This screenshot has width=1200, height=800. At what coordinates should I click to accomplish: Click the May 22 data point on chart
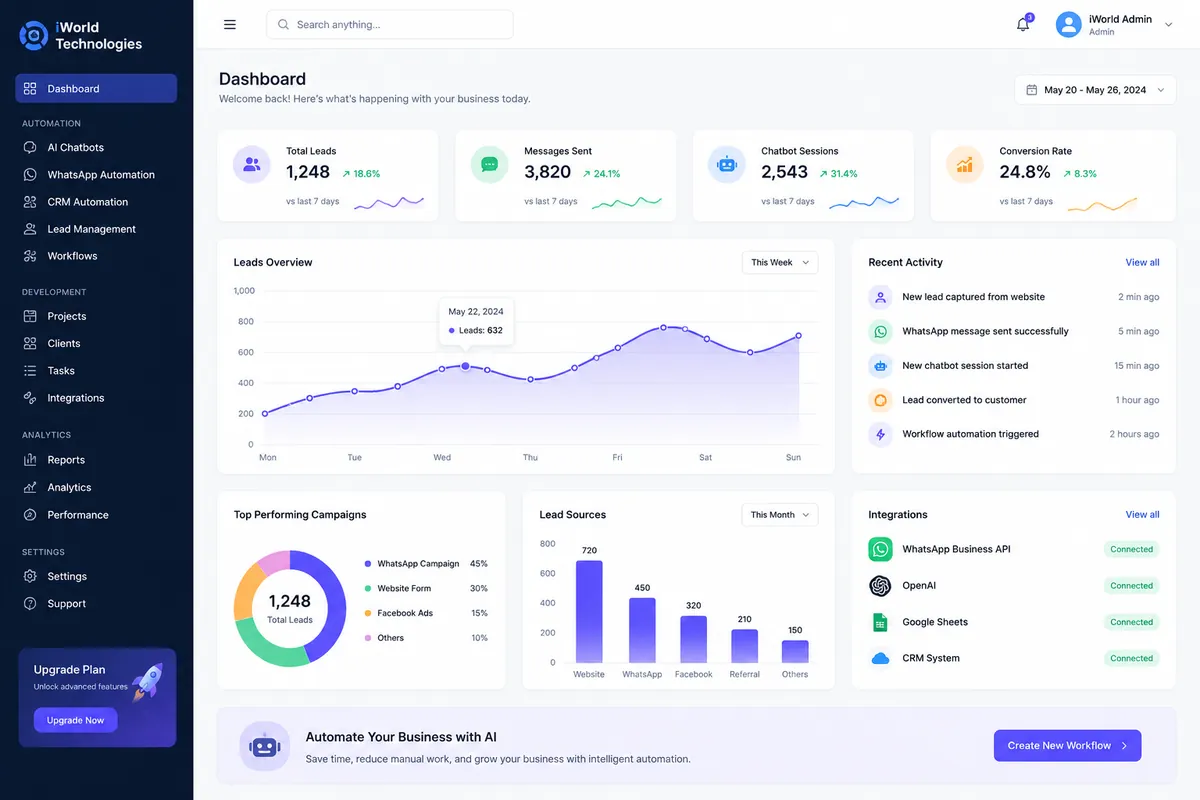[x=465, y=366]
